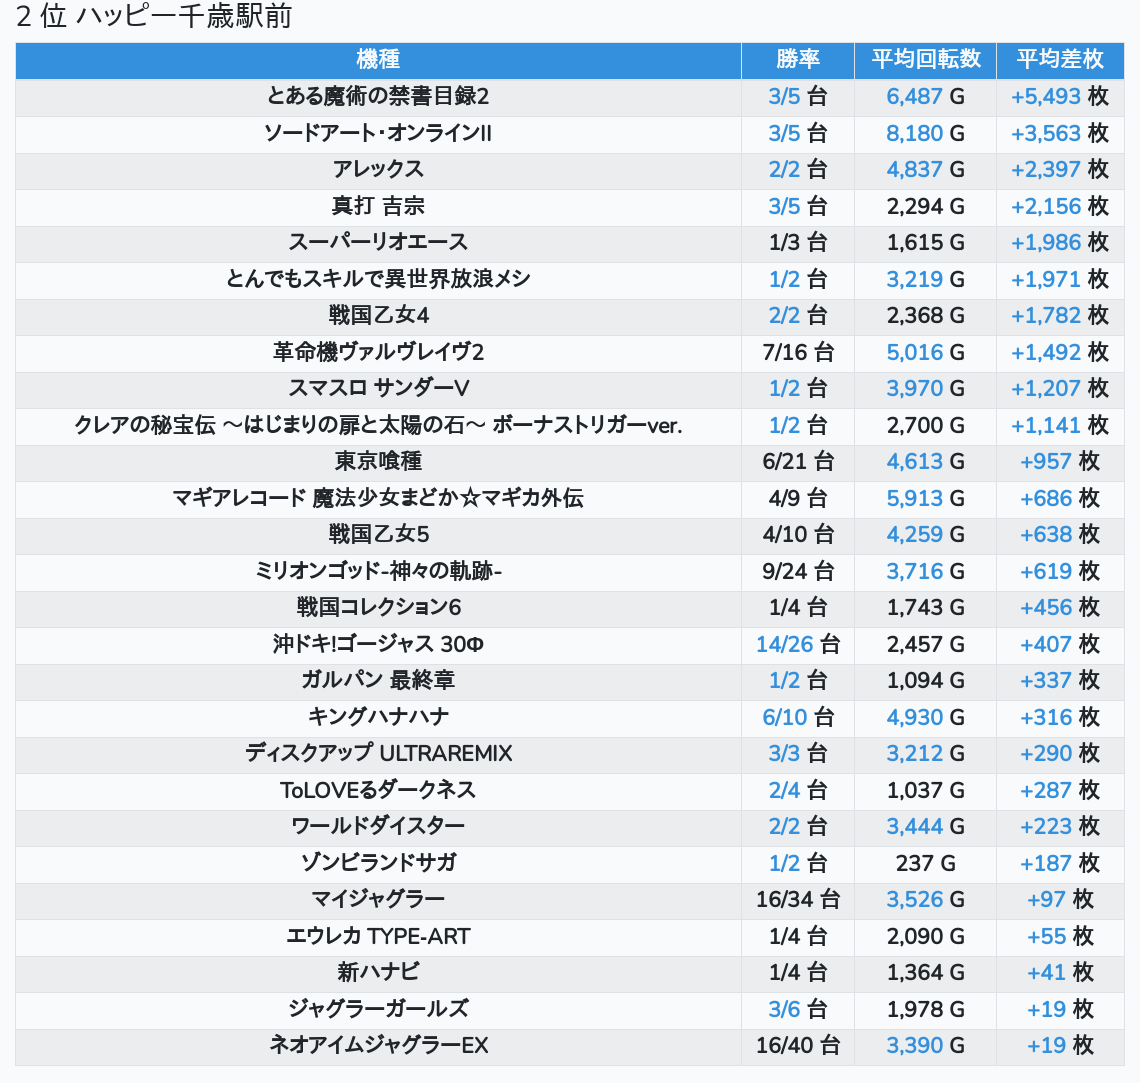Select スマスロ サンダーV row name

378,388
